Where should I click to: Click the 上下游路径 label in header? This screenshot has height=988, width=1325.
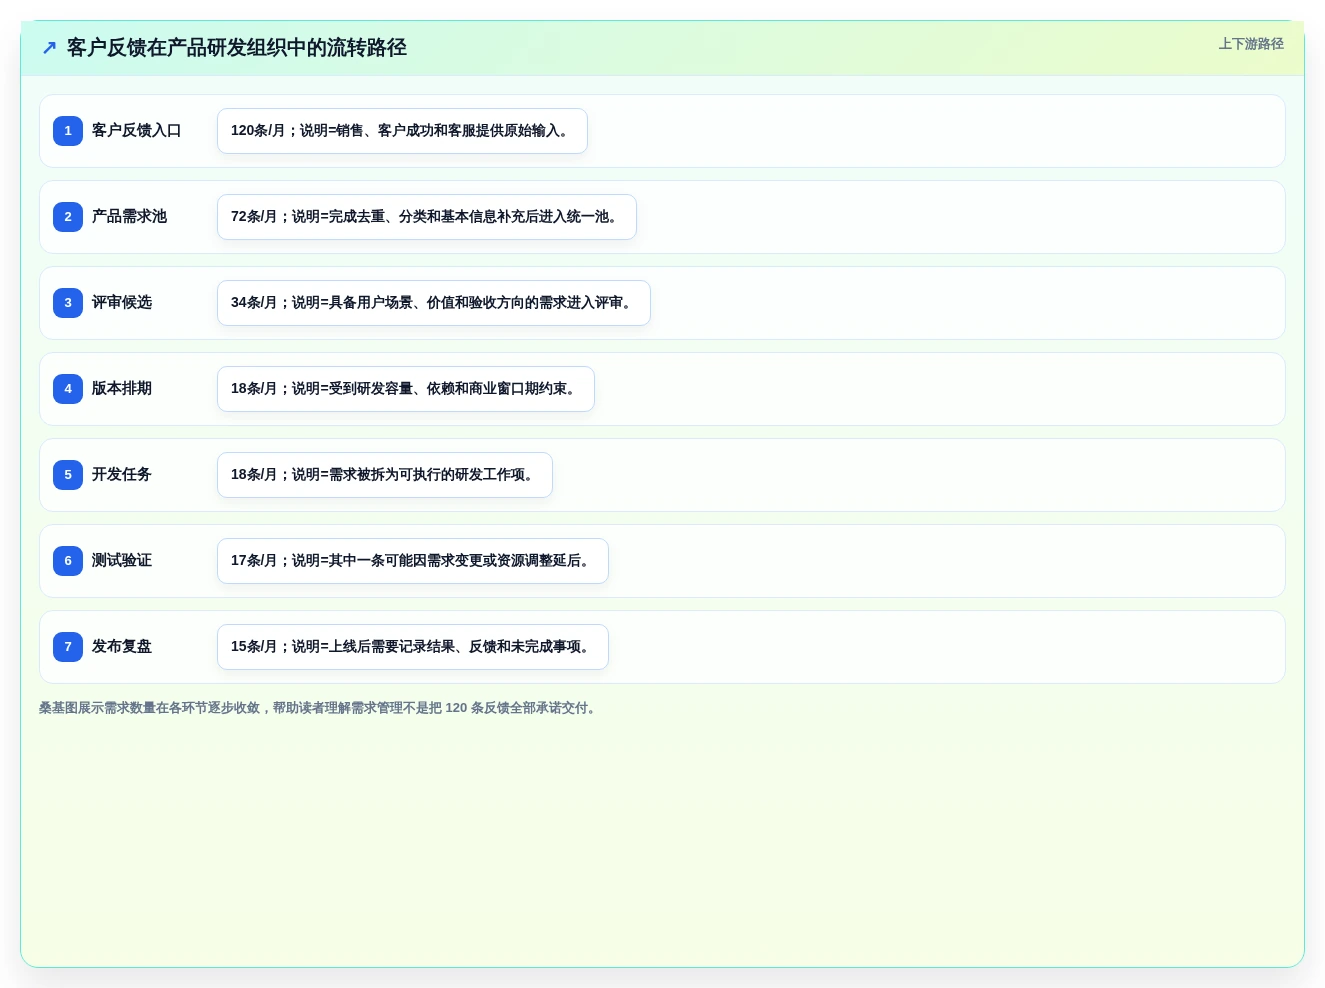(x=1251, y=44)
